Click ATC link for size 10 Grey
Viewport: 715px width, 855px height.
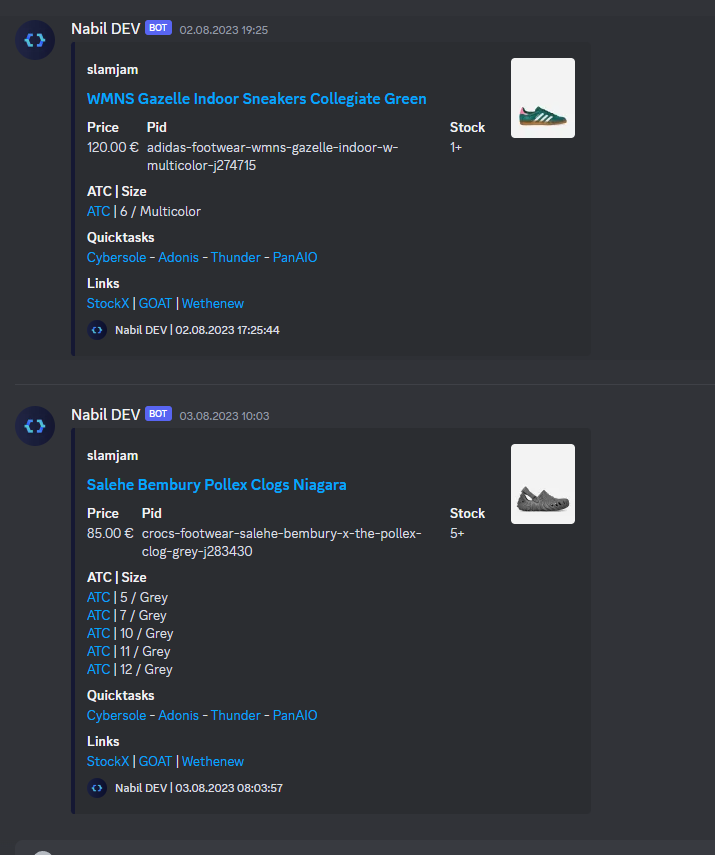(98, 634)
